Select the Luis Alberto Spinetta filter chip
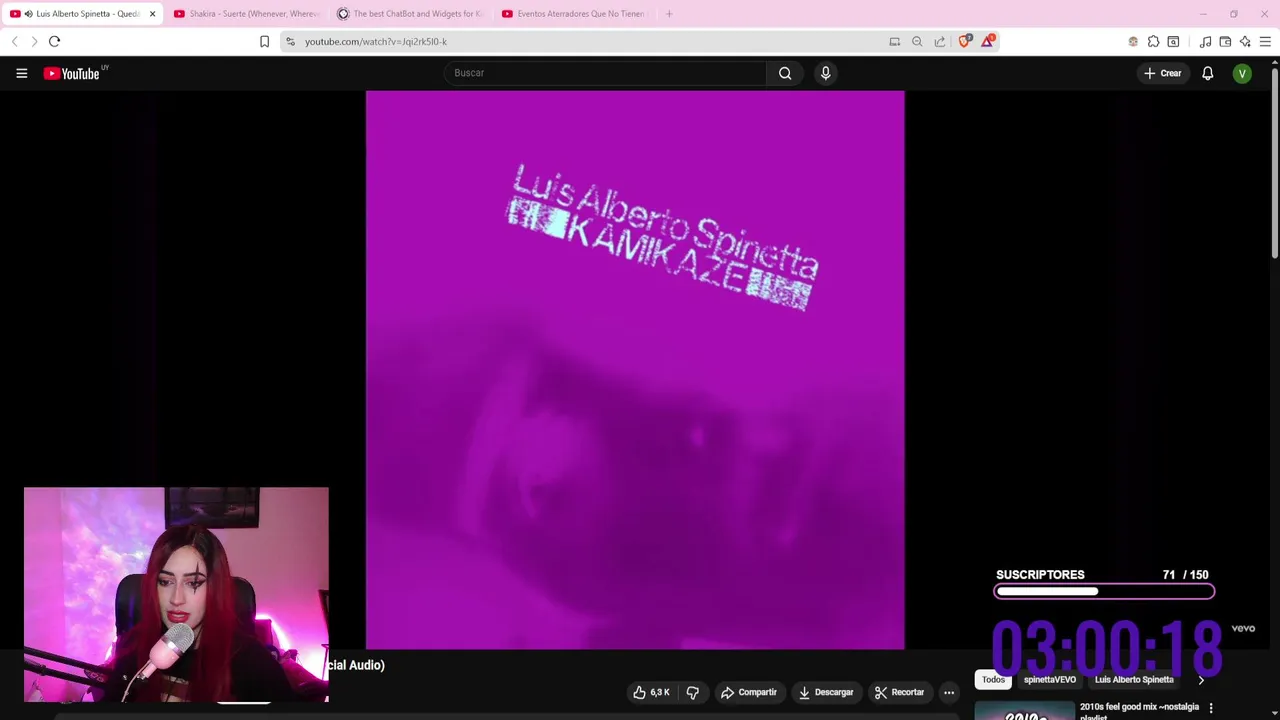This screenshot has width=1280, height=720. 1134,680
